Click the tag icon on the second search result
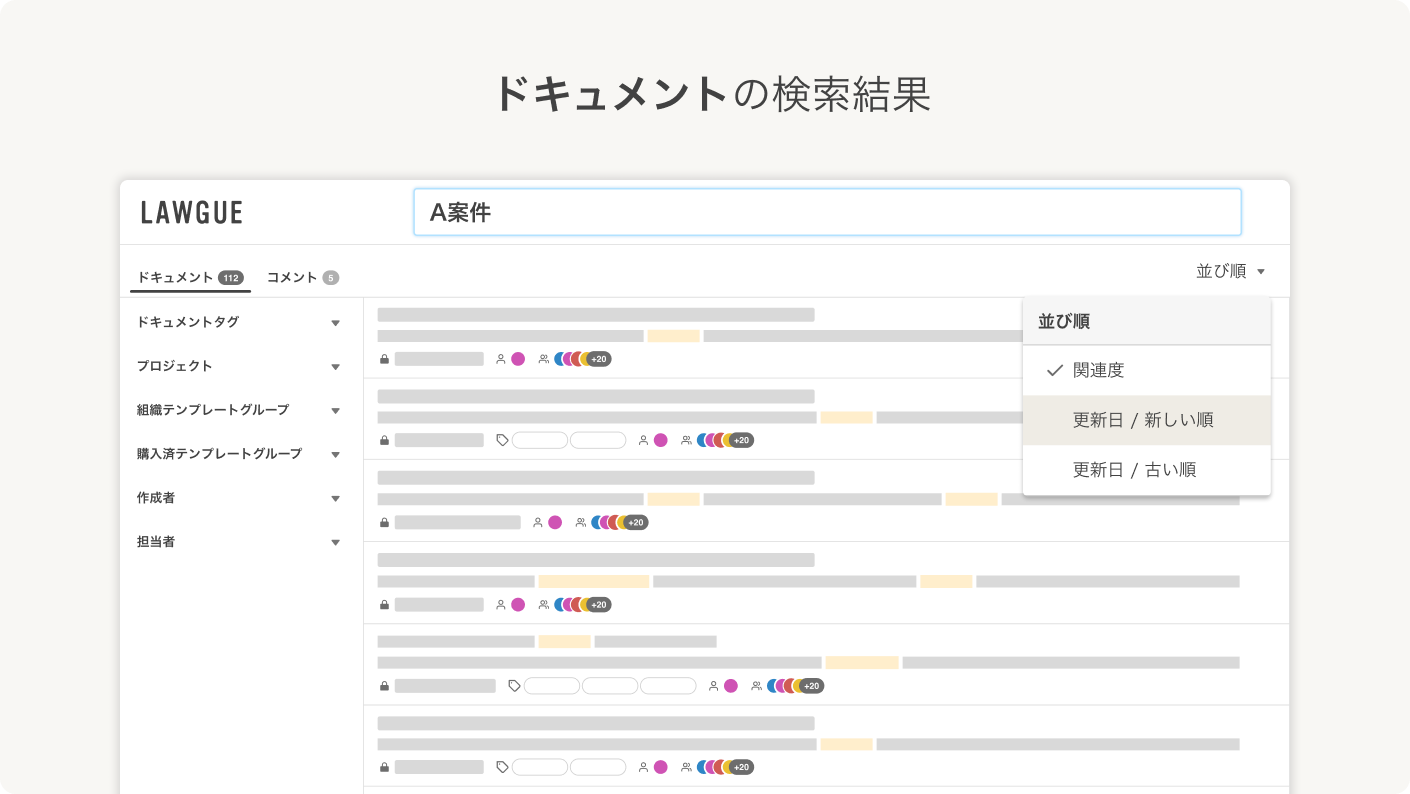This screenshot has height=794, width=1410. 503,440
